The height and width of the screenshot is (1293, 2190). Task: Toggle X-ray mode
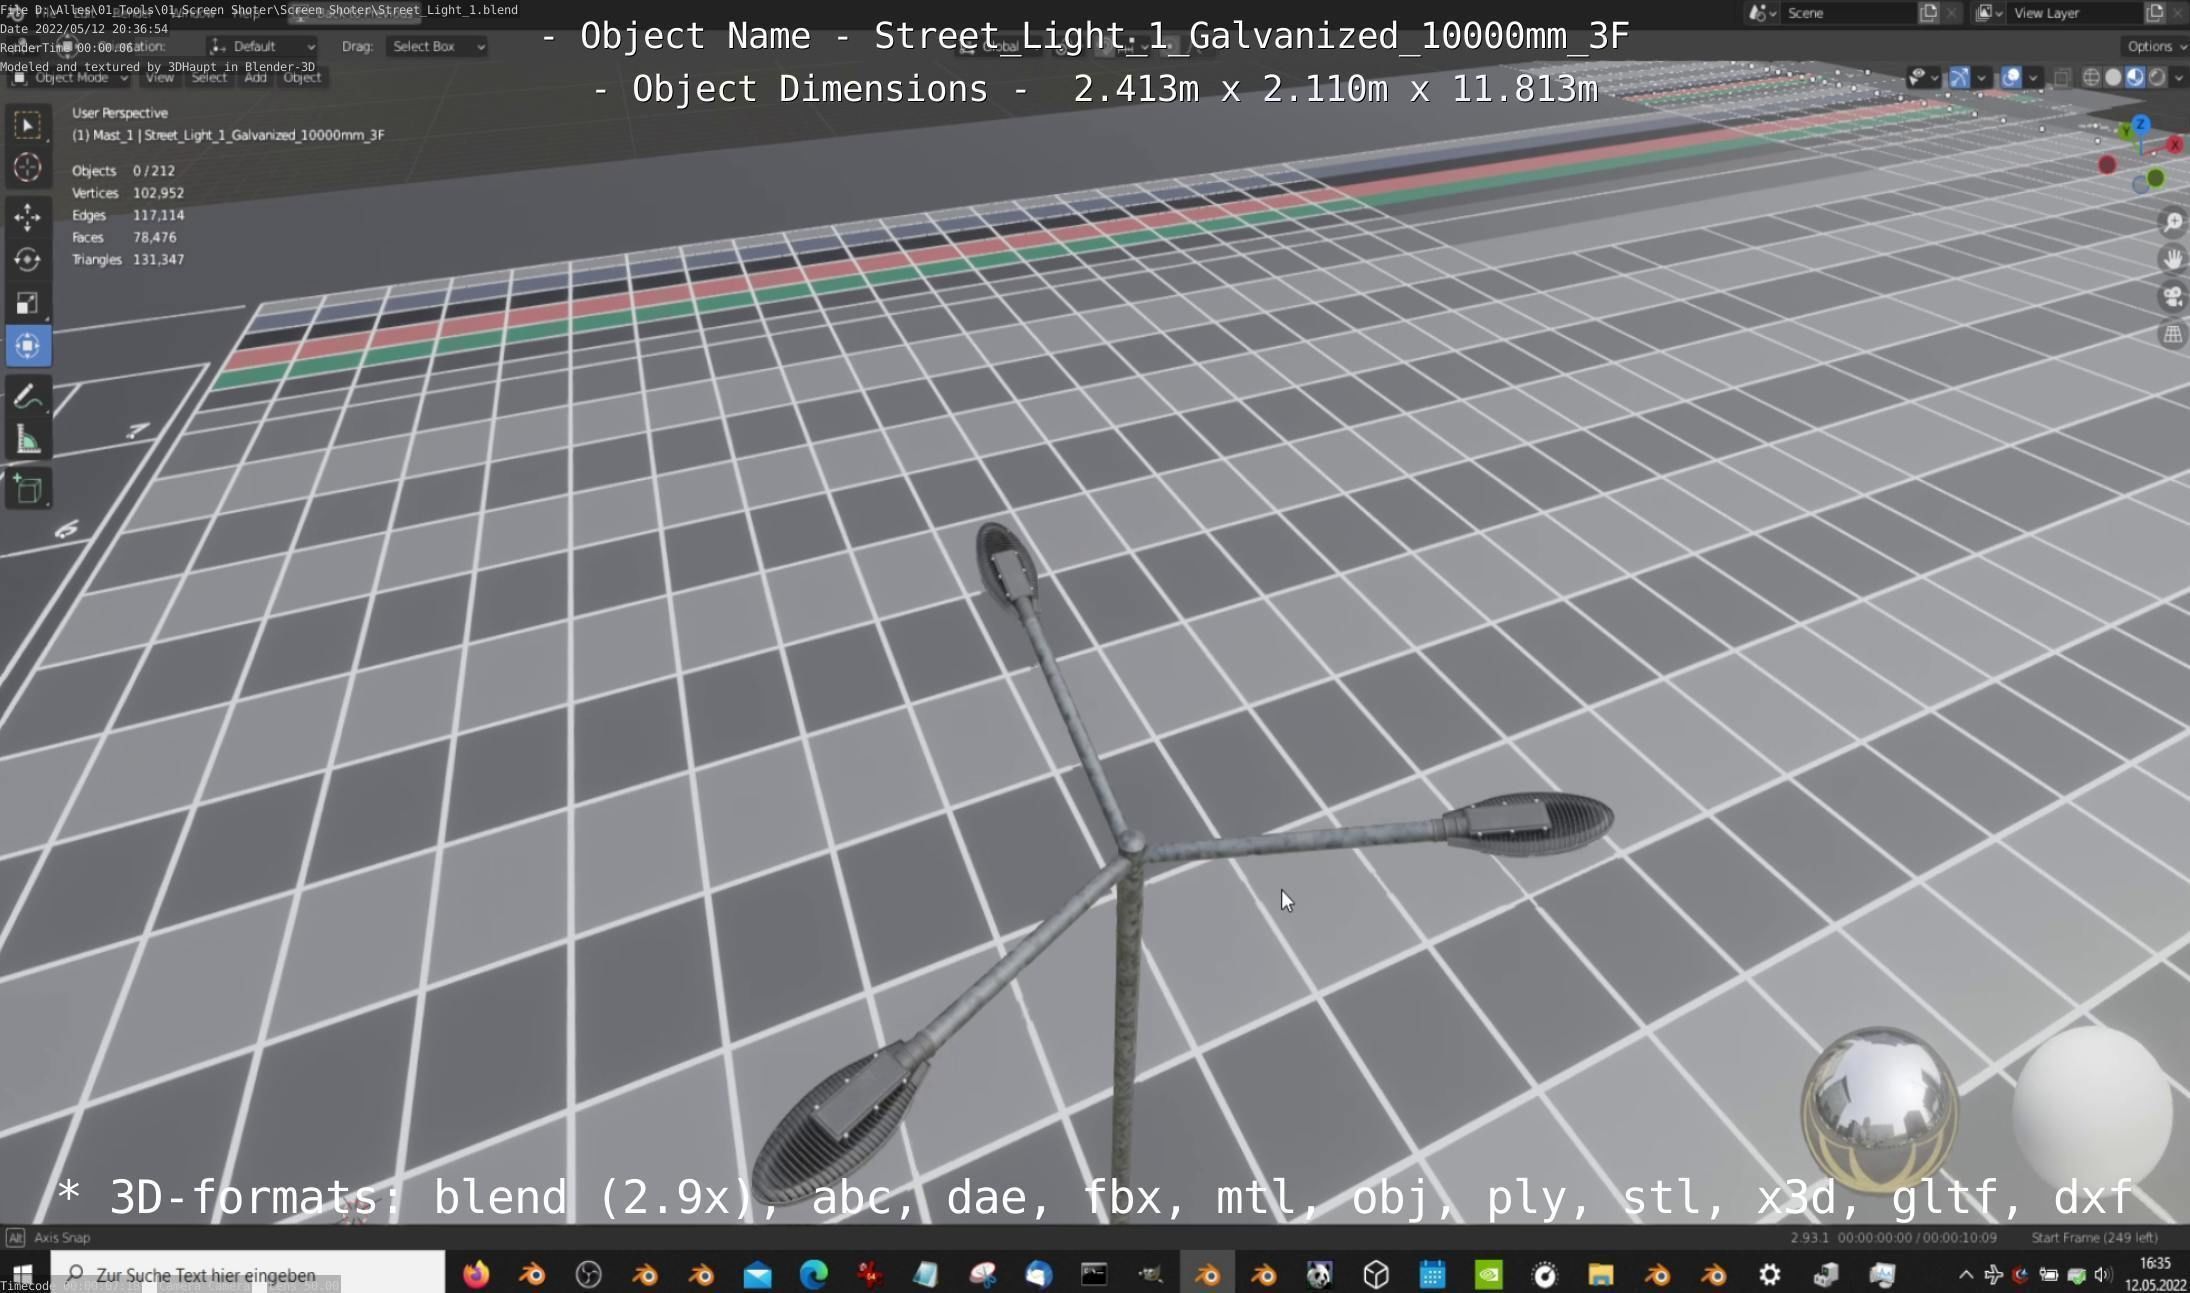point(2062,77)
